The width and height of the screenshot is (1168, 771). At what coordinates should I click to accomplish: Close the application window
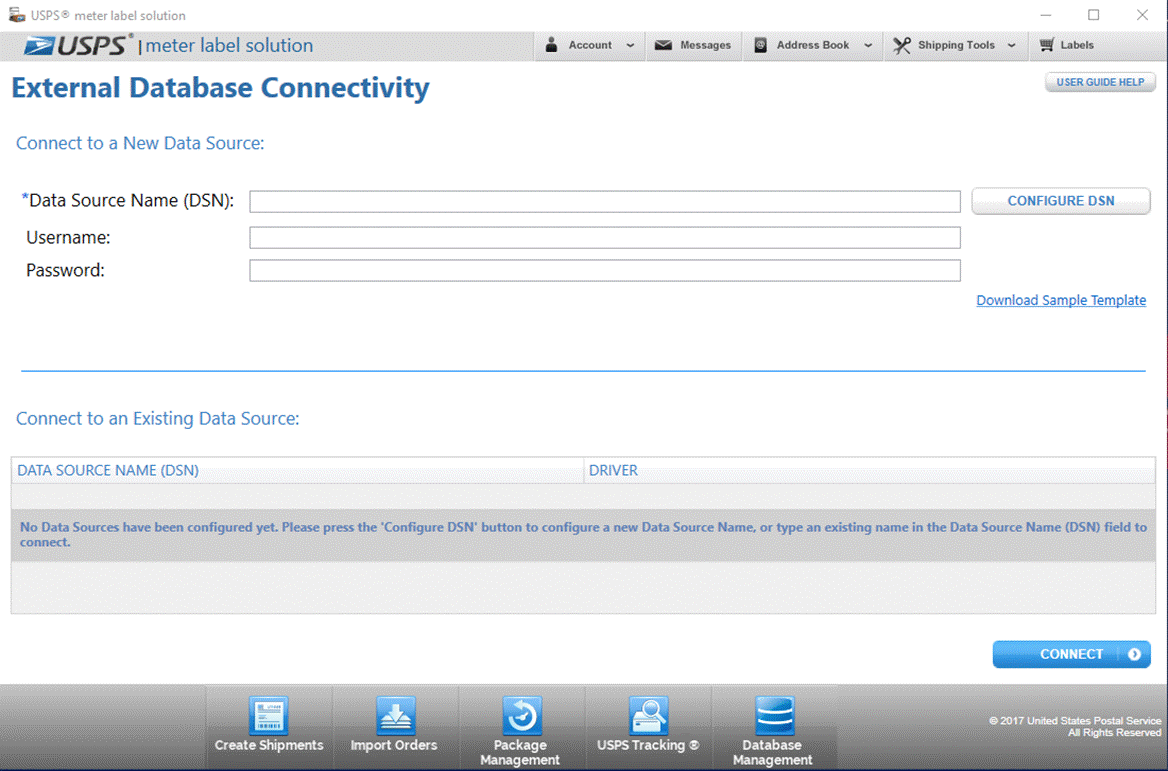tap(1142, 15)
